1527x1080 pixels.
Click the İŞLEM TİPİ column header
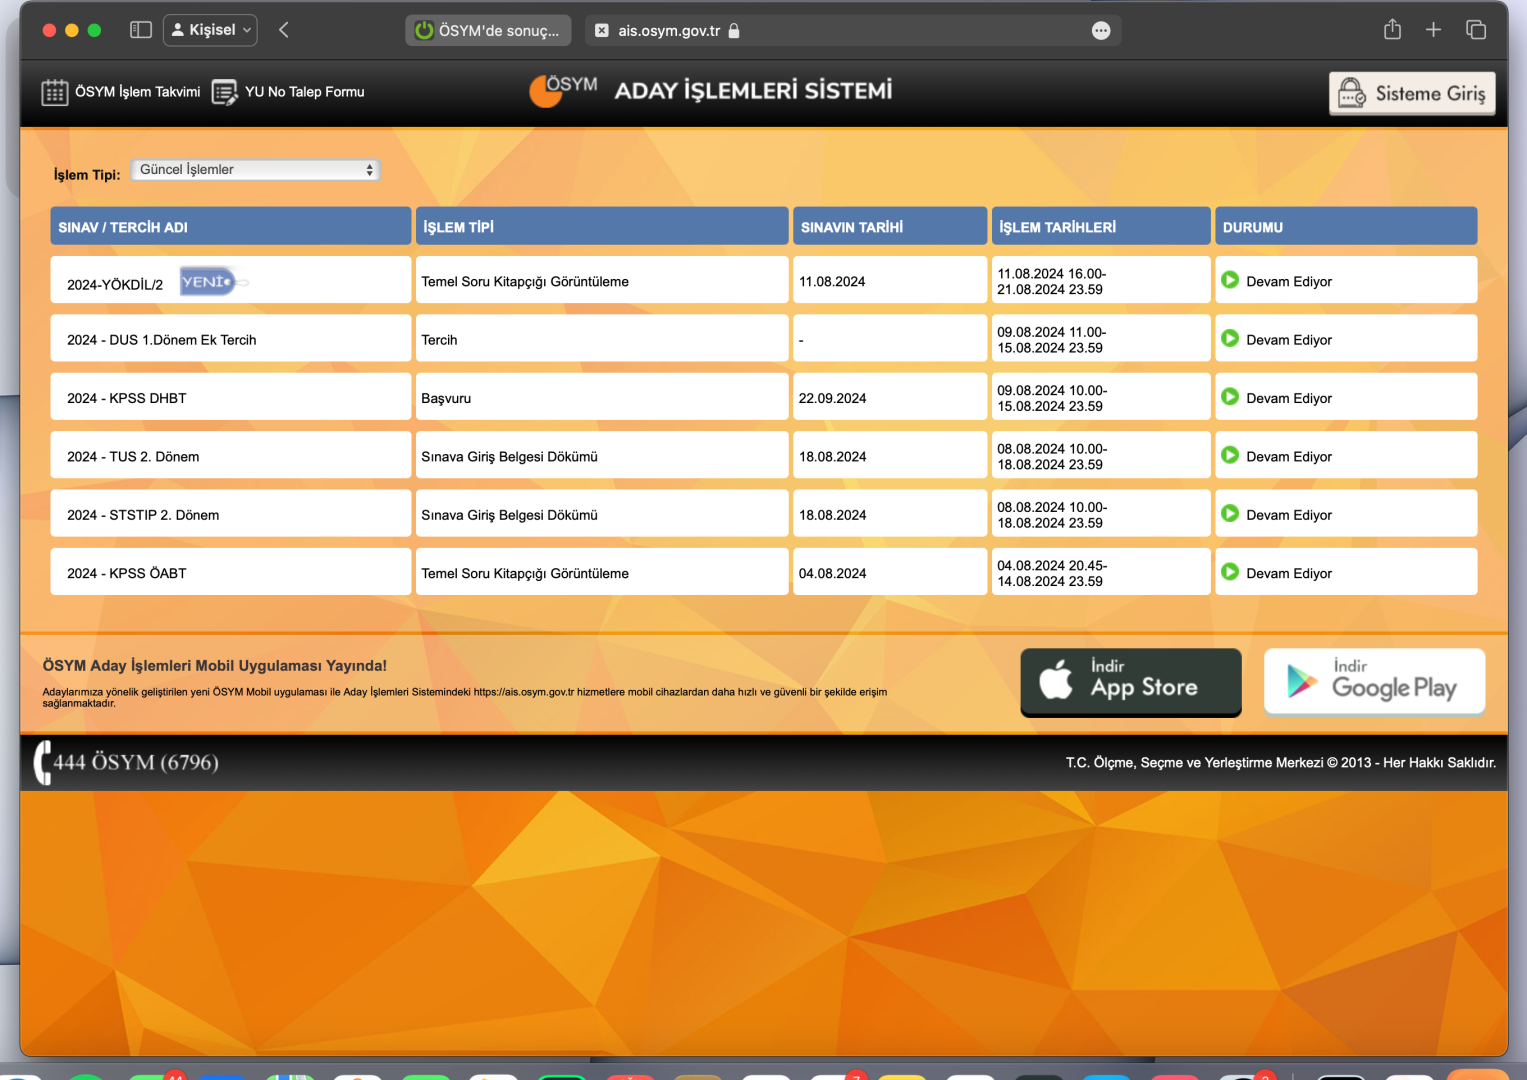point(602,226)
